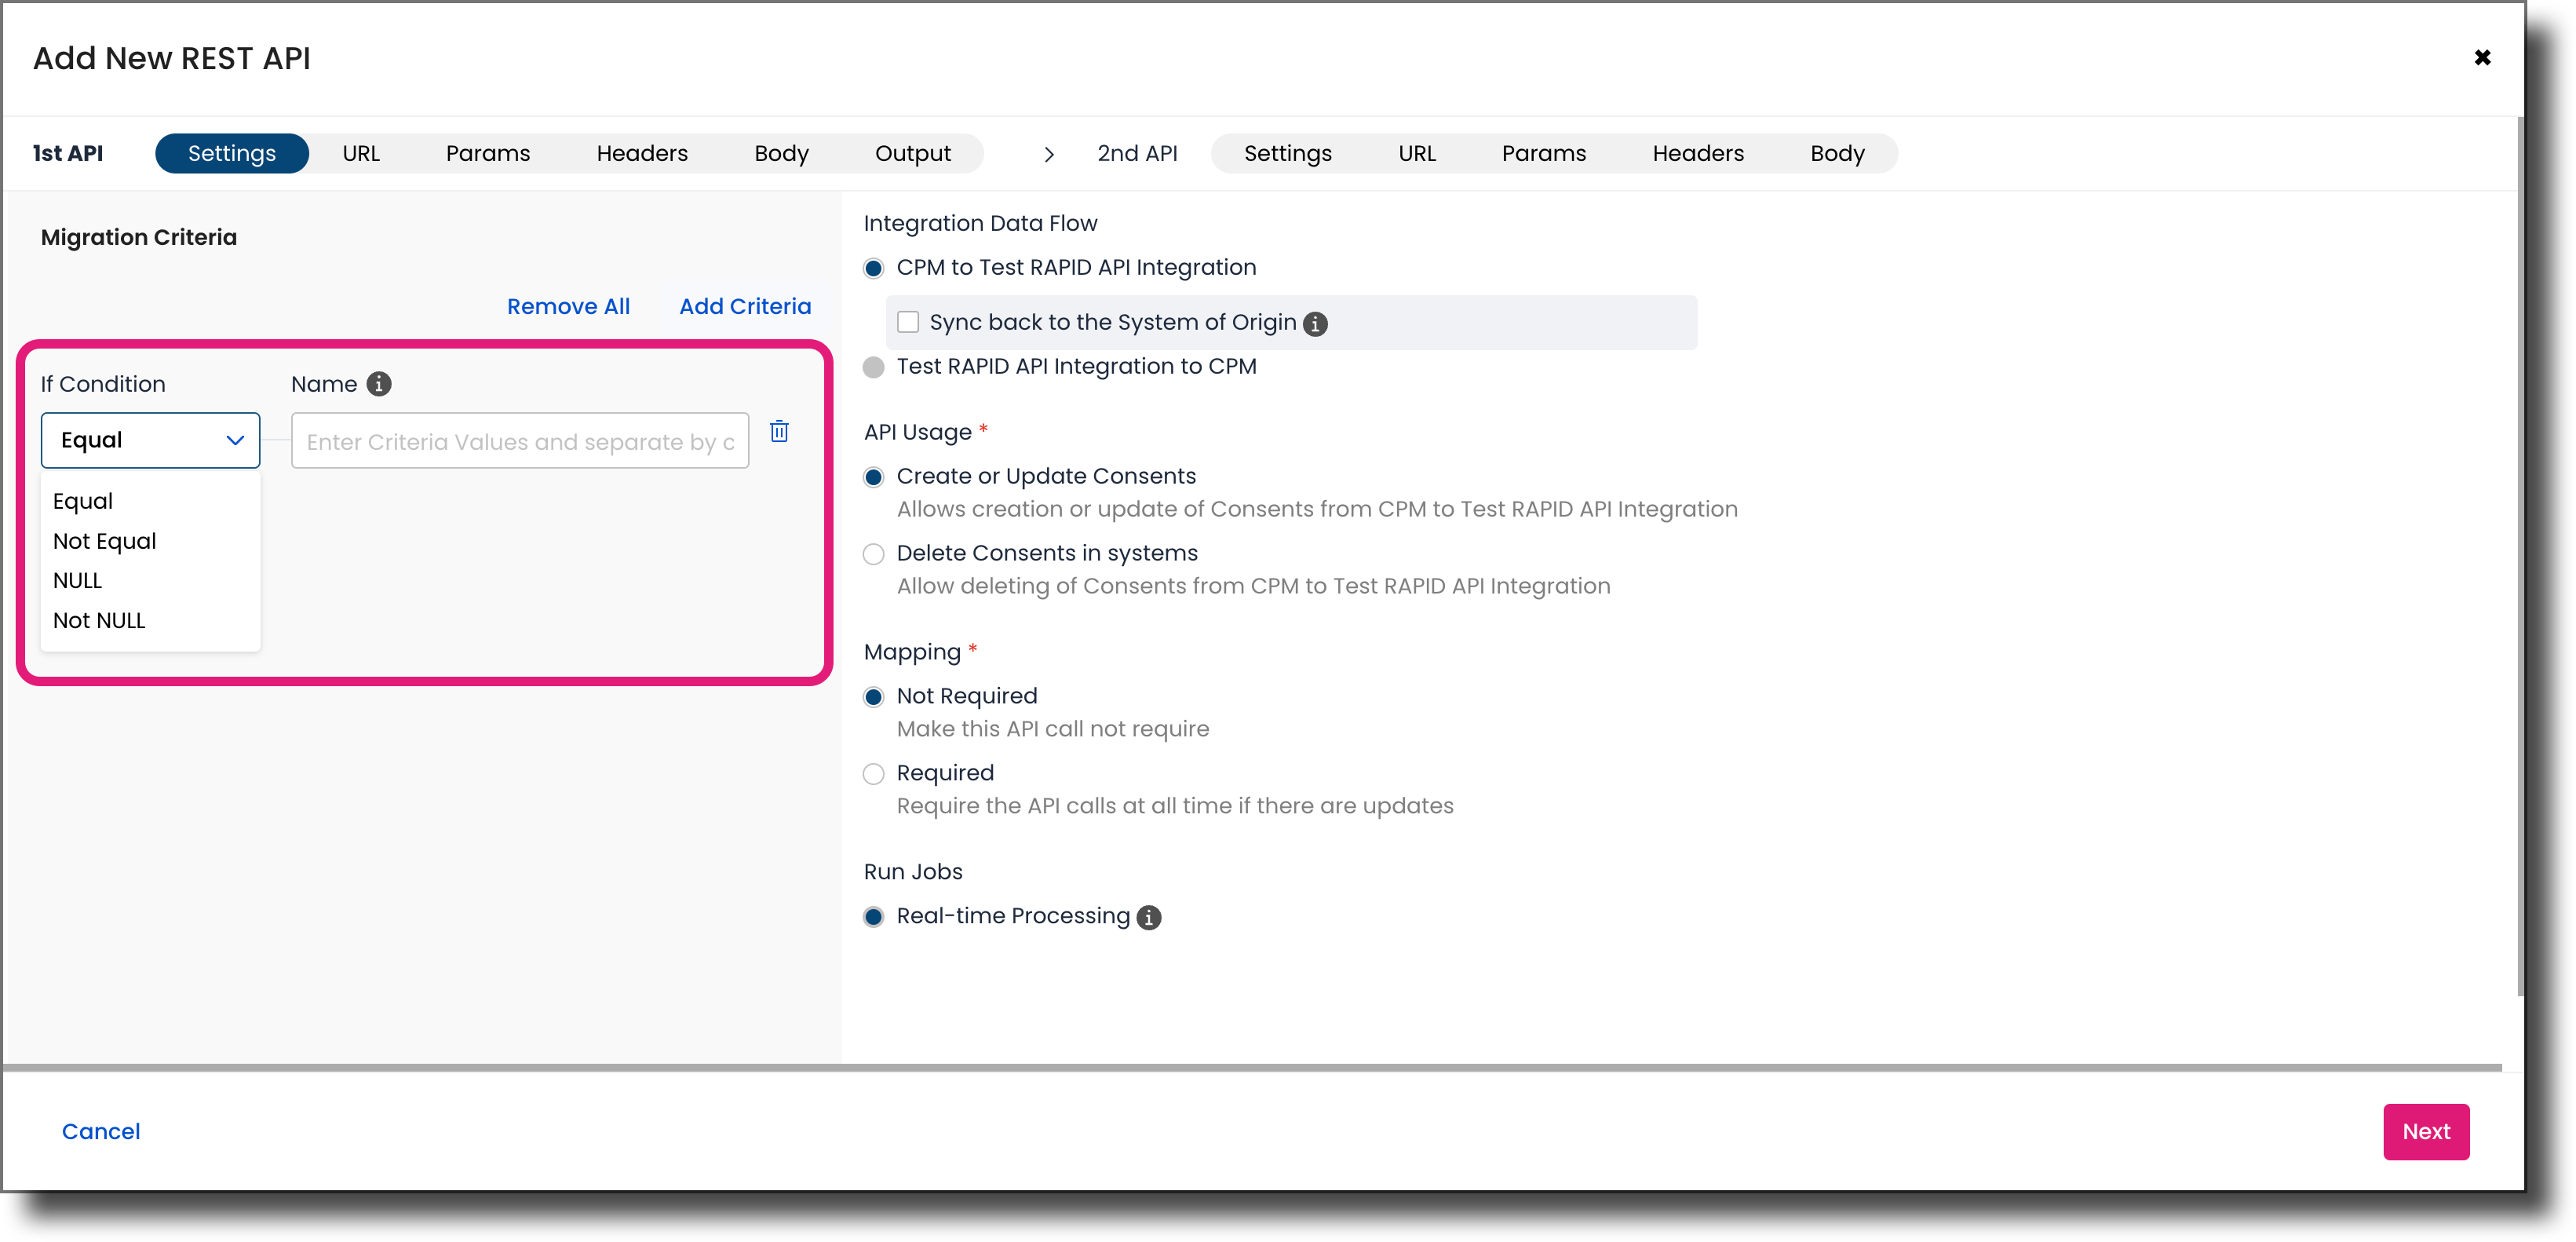The width and height of the screenshot is (2576, 1242).
Task: Open info icon for Sync back option
Action: [x=1316, y=324]
